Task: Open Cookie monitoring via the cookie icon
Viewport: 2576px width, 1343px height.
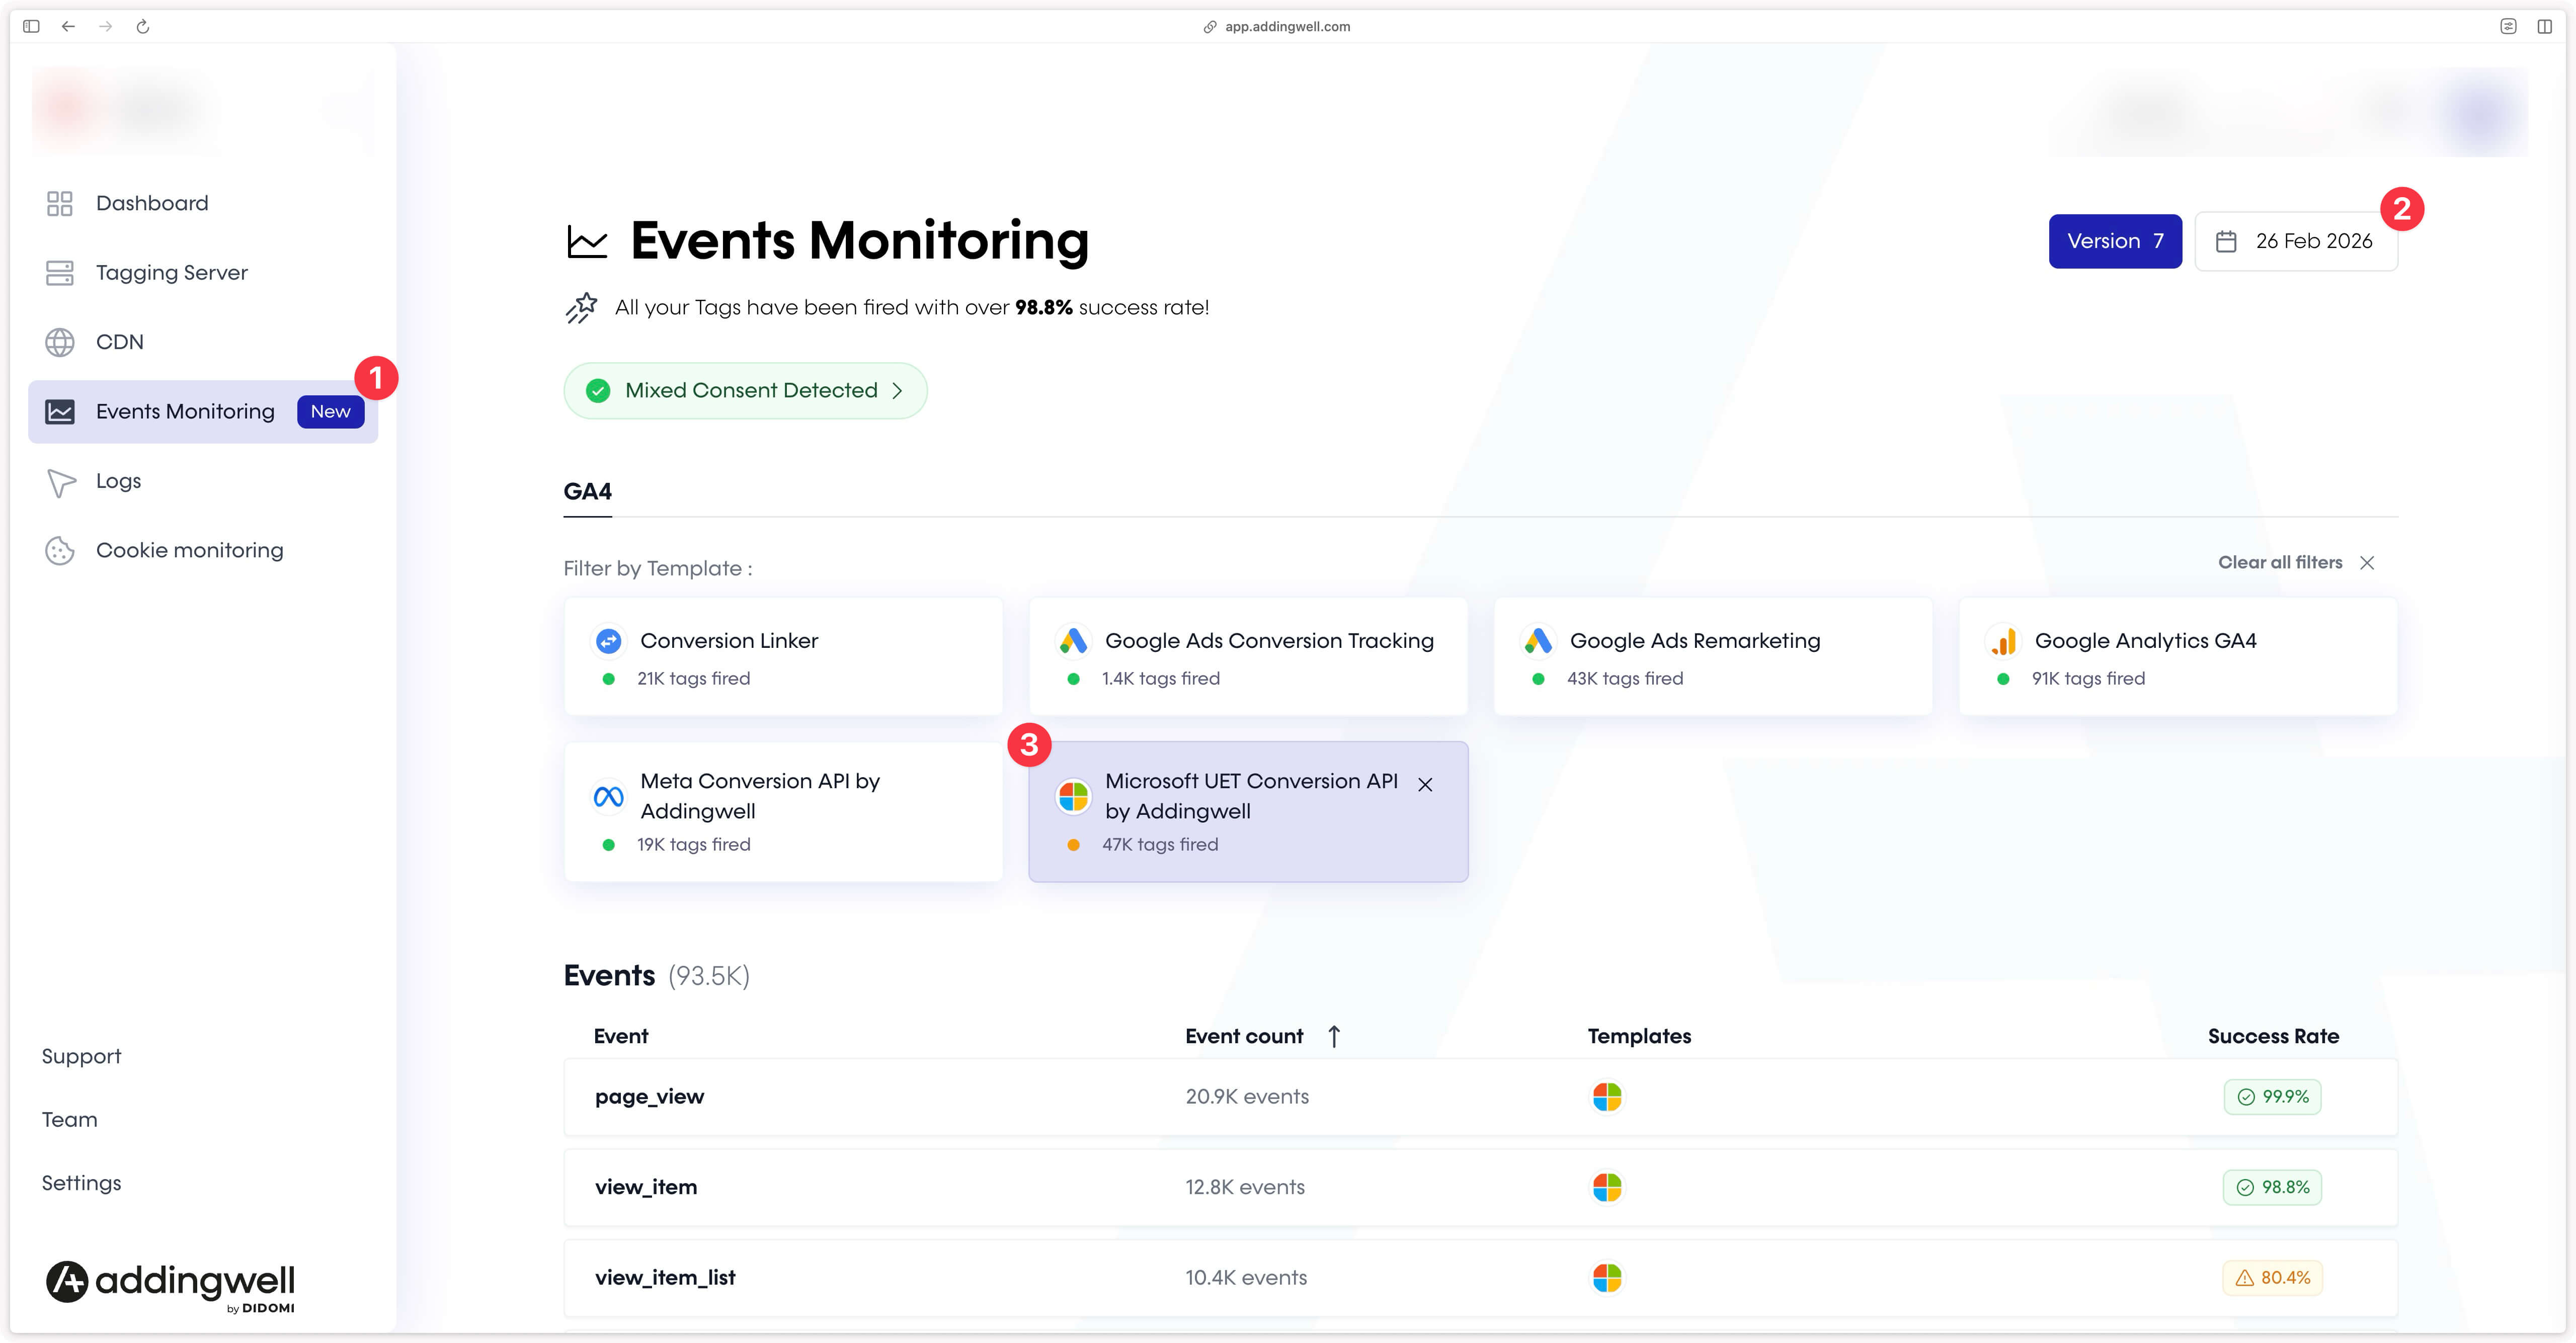Action: 59,550
